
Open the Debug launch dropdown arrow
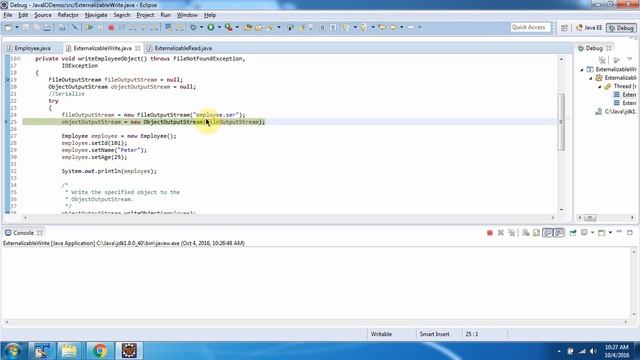point(201,27)
